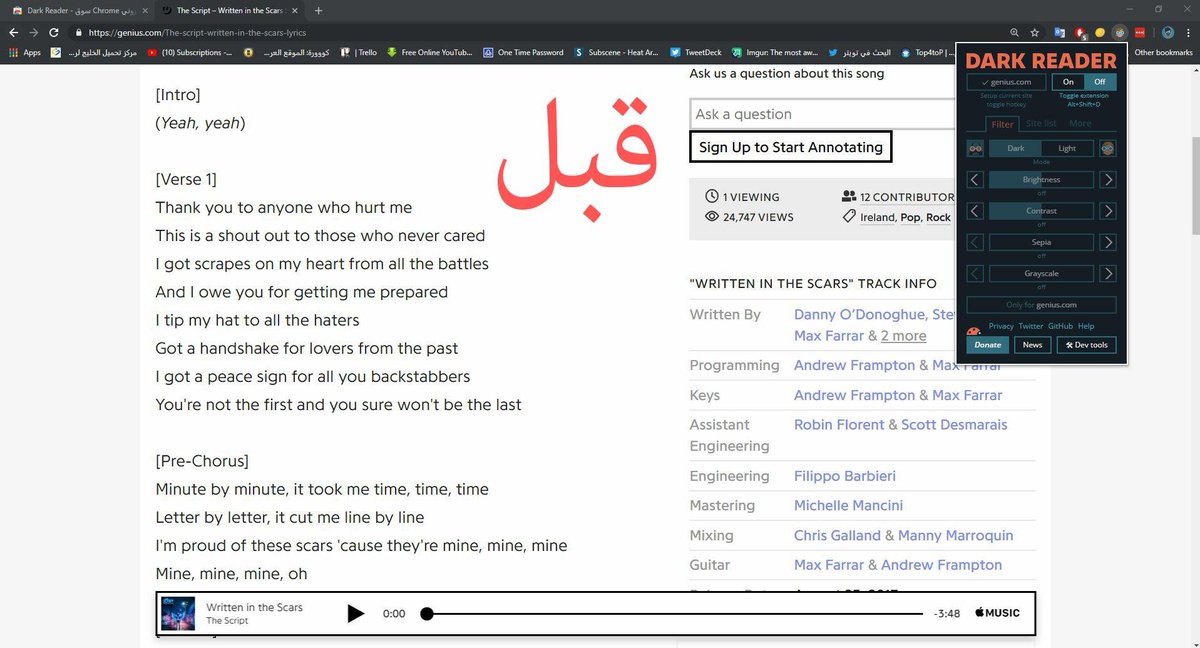Screen dimensions: 1200x648
Task: Play the Written in the Scars track
Action: pos(355,613)
